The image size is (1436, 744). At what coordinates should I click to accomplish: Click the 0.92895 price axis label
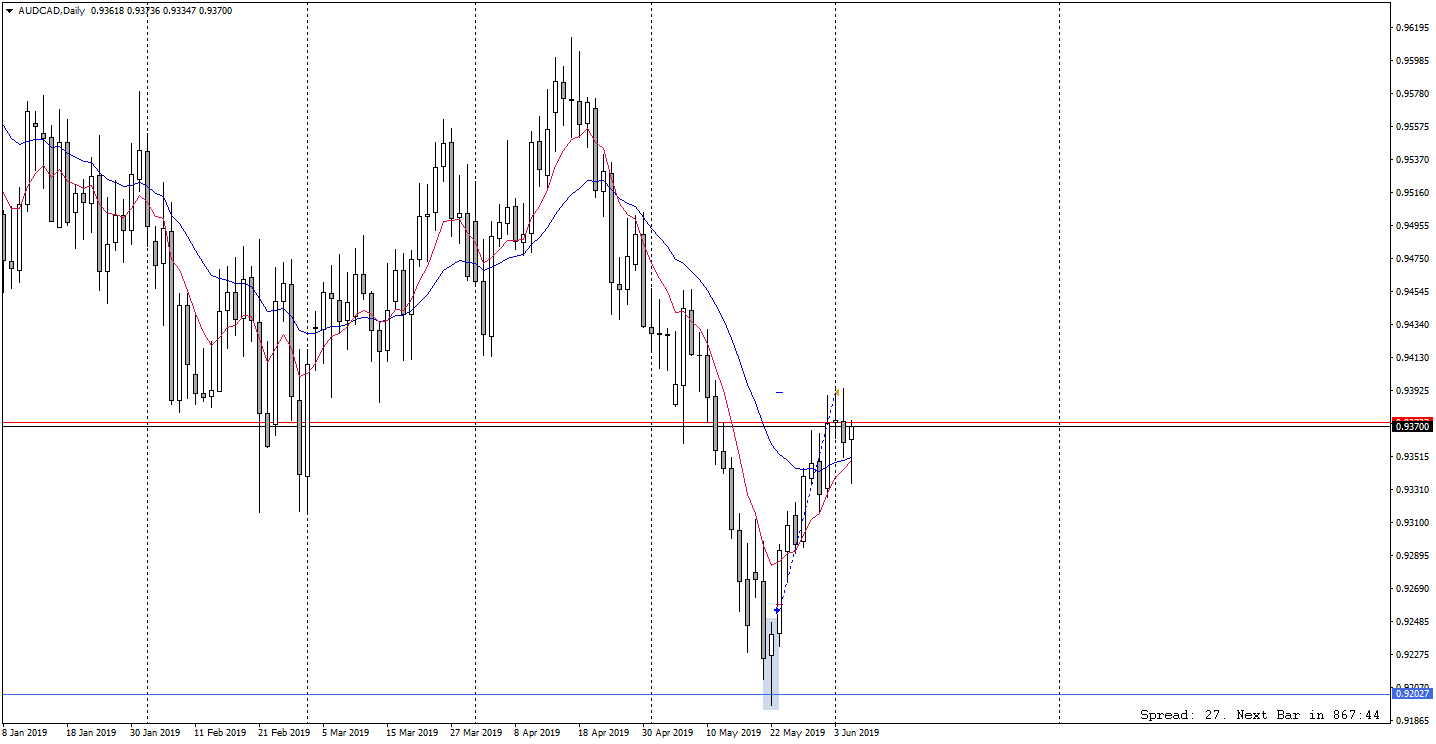click(1412, 555)
